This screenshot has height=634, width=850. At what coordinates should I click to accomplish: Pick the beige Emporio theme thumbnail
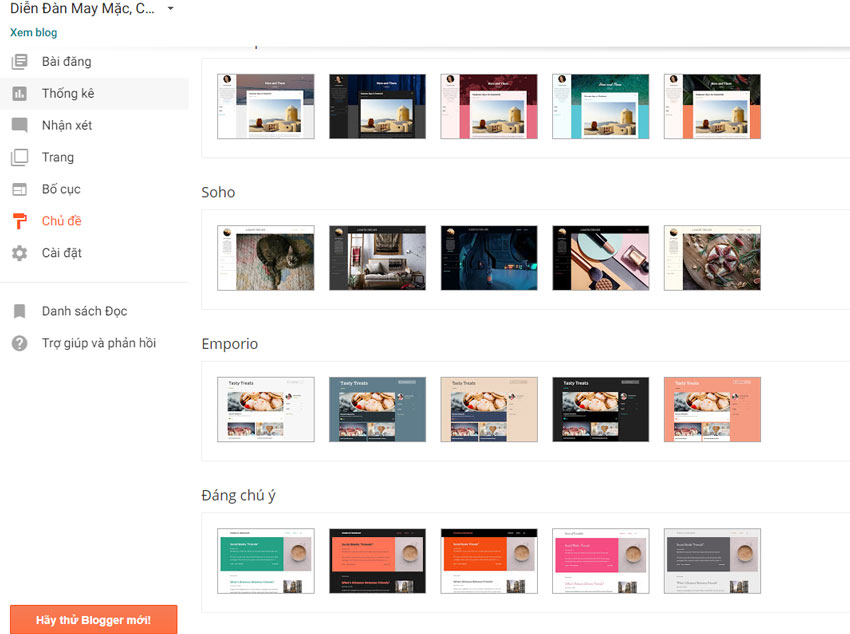click(489, 410)
